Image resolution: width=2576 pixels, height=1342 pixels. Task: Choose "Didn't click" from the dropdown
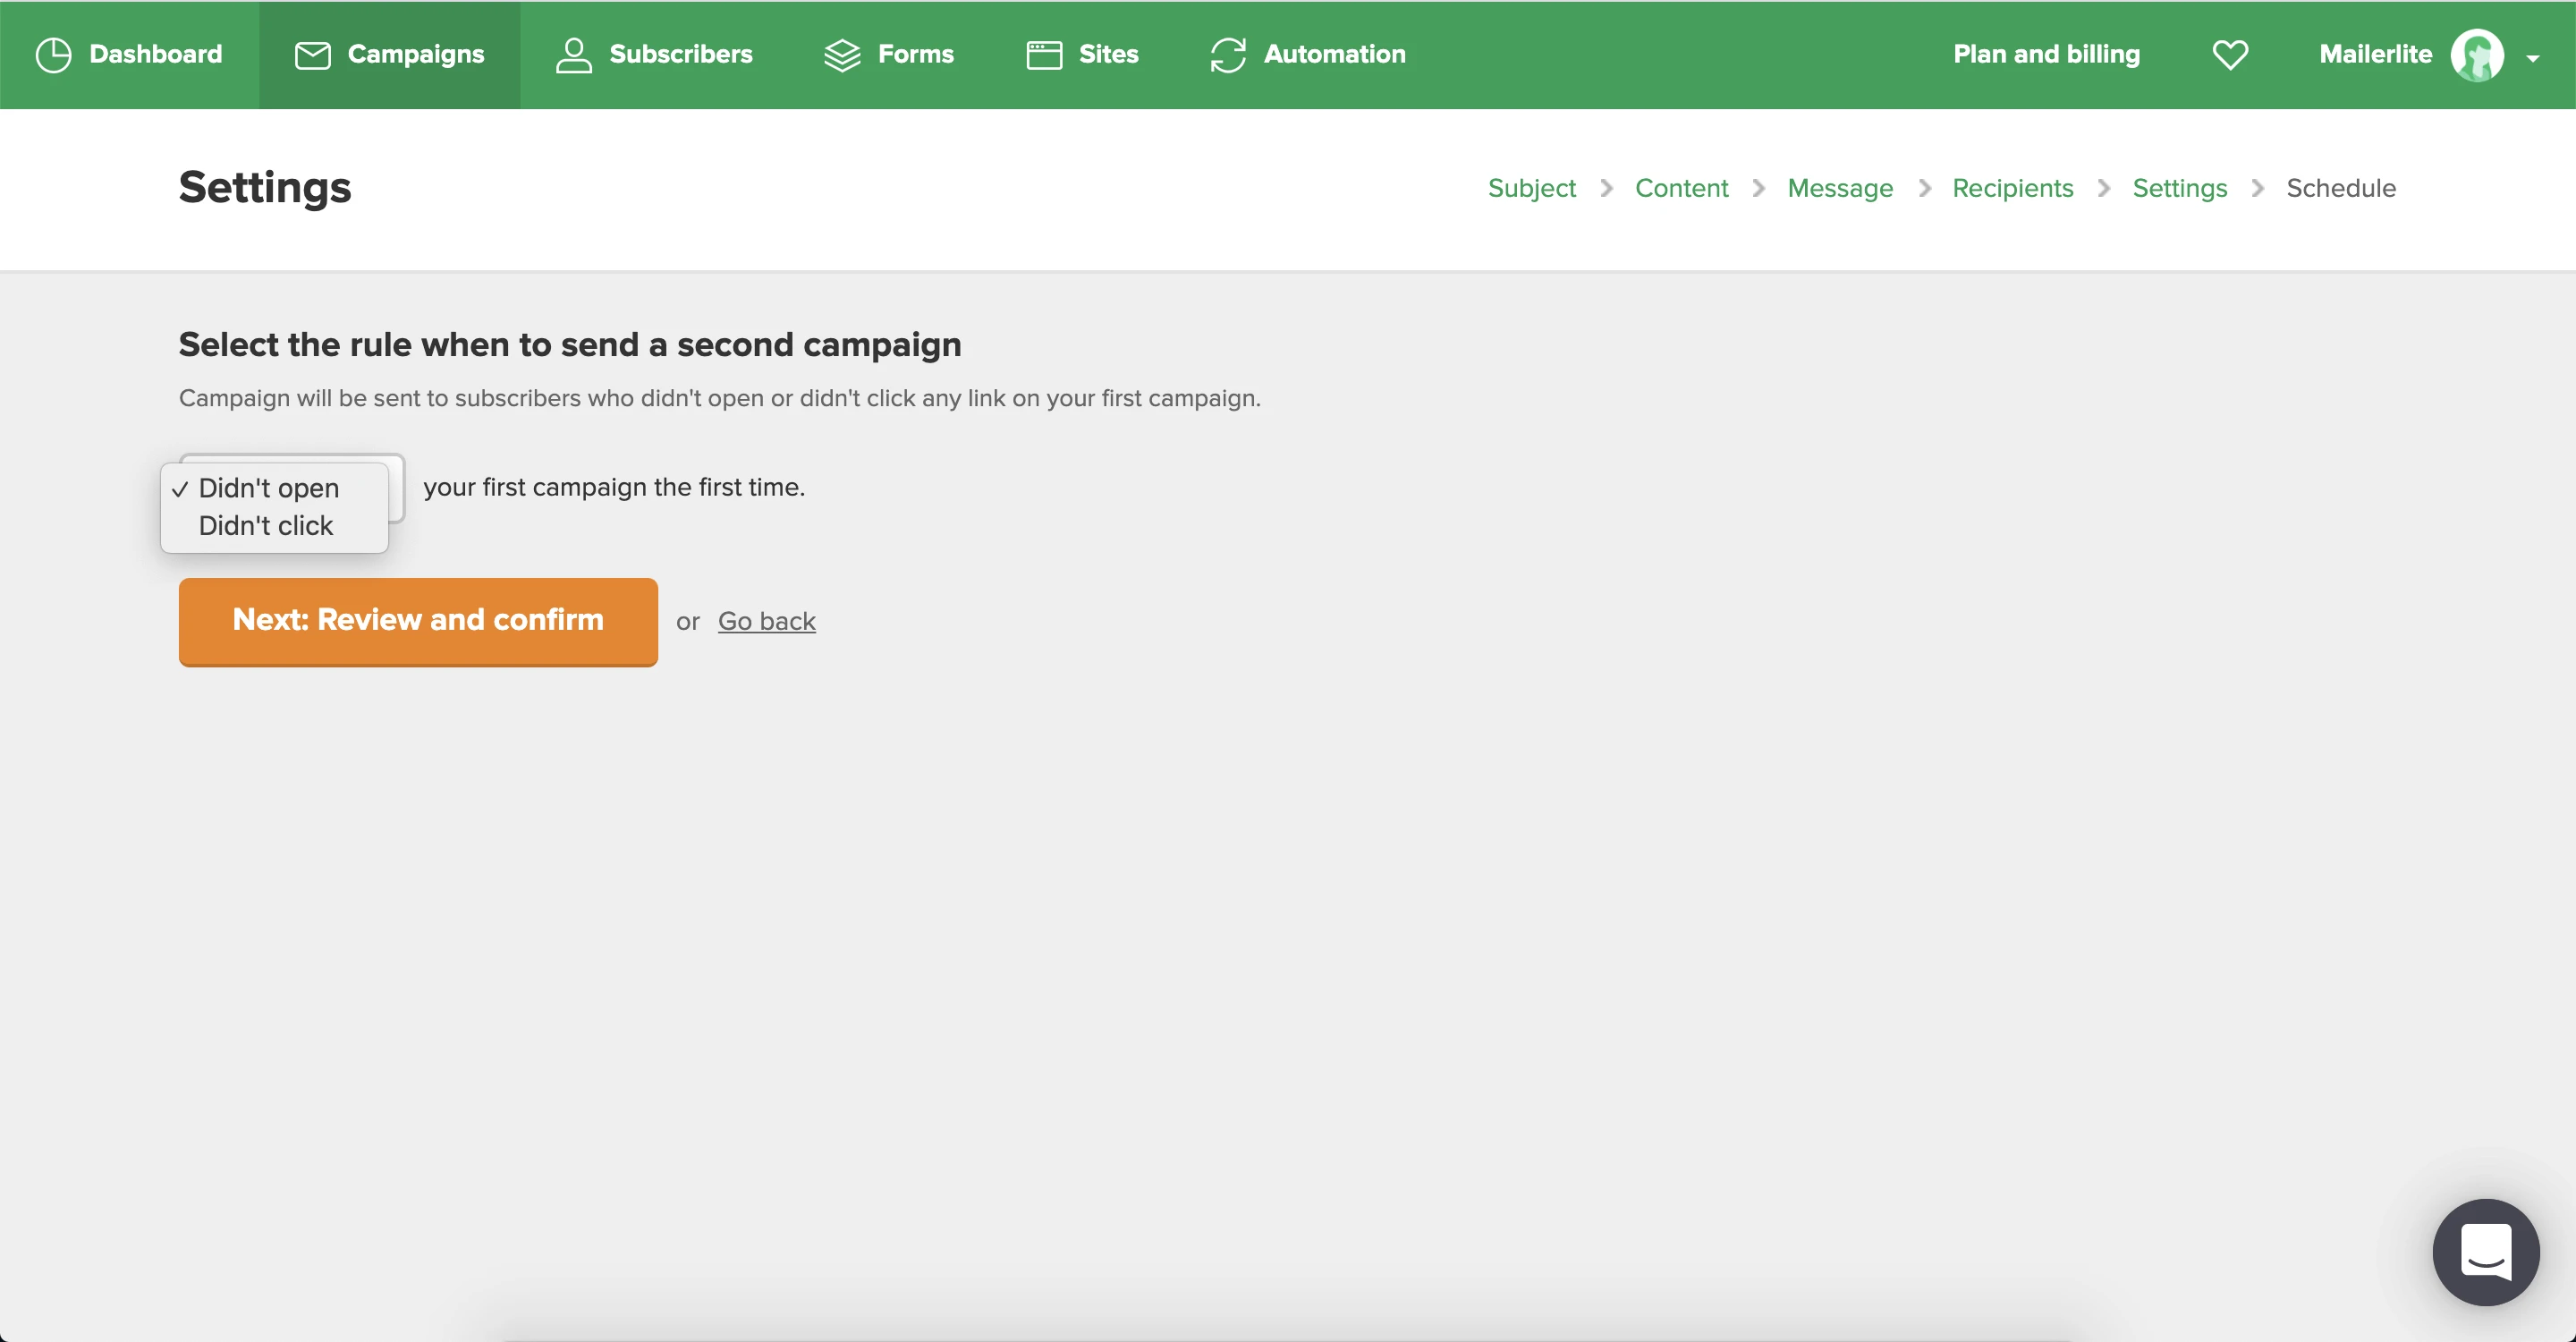(x=266, y=526)
